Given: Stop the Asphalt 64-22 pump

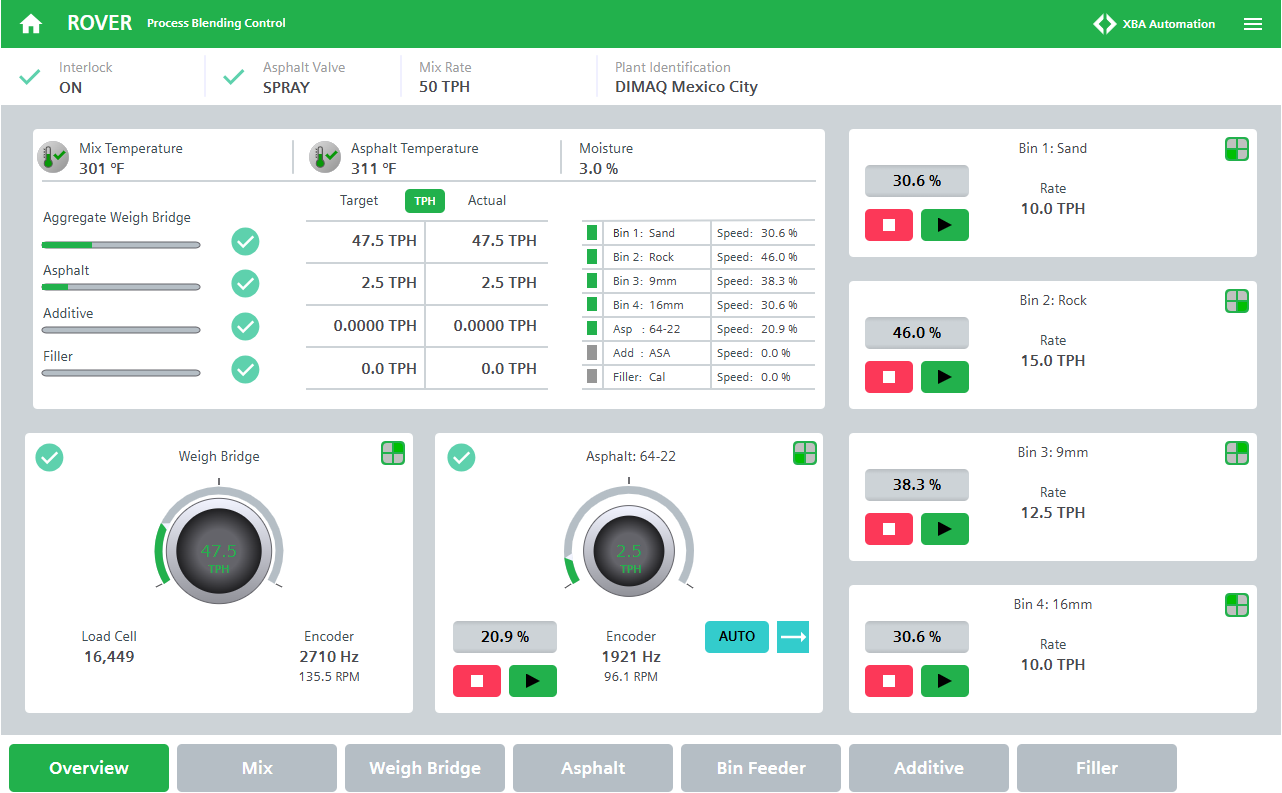Looking at the screenshot, I should (x=477, y=681).
